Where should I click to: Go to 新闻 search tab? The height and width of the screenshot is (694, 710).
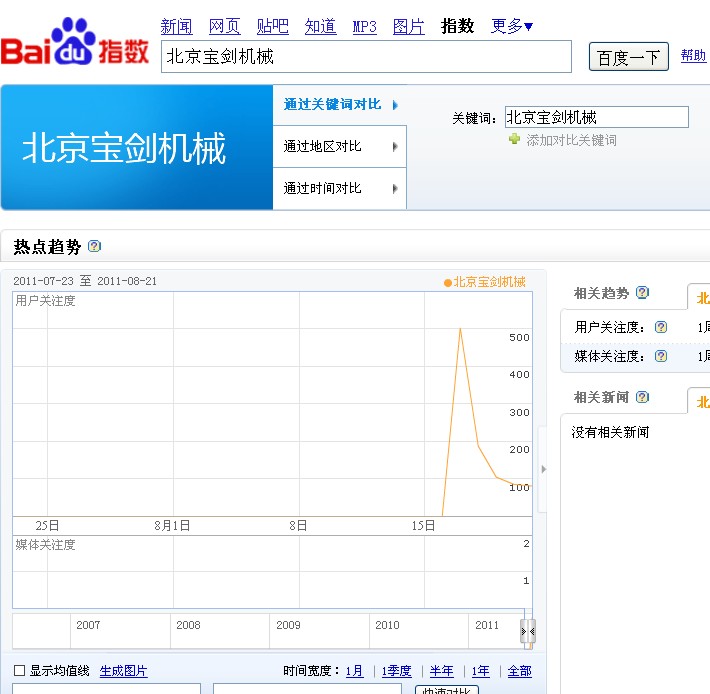[x=177, y=26]
